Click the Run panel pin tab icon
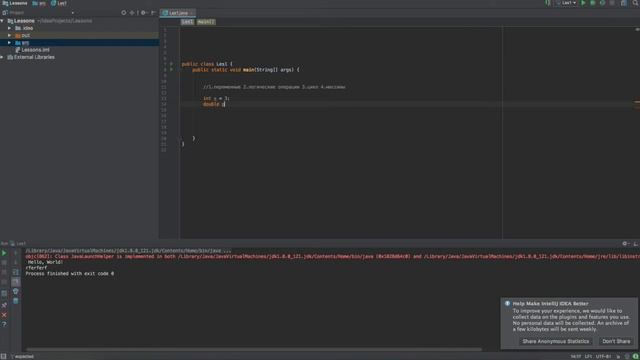 click(4, 305)
